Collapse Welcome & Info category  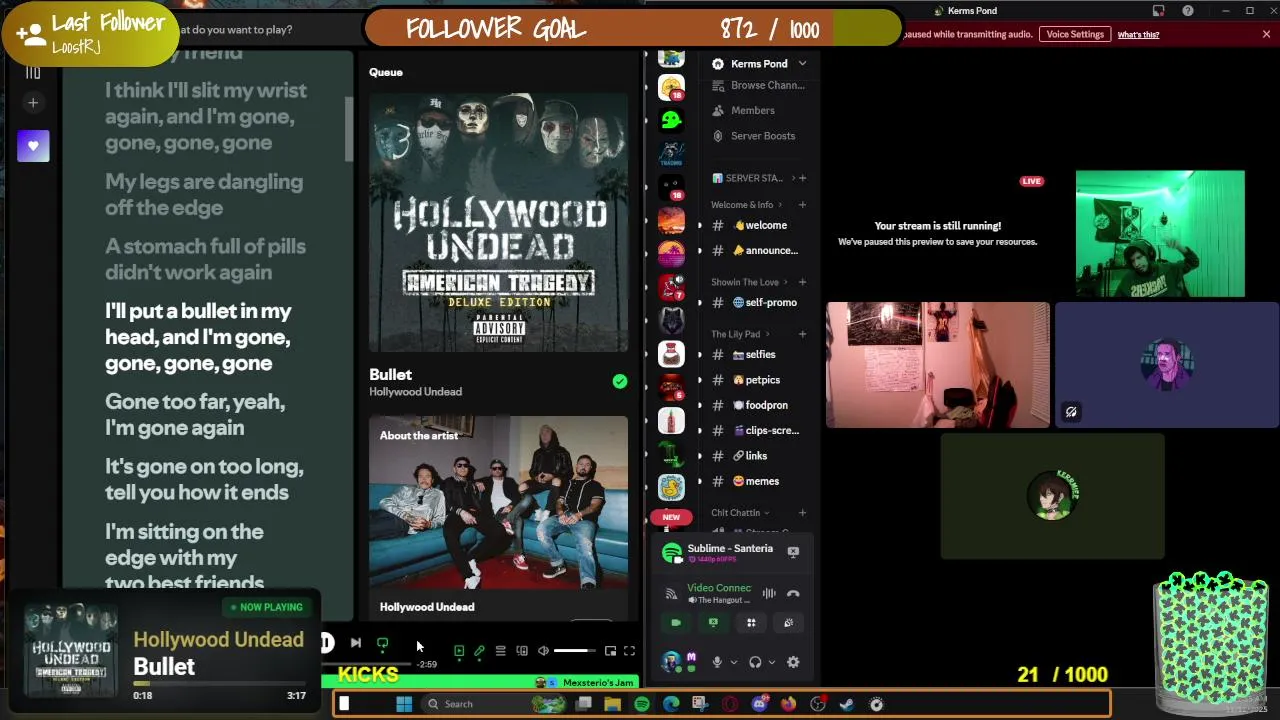tap(747, 205)
